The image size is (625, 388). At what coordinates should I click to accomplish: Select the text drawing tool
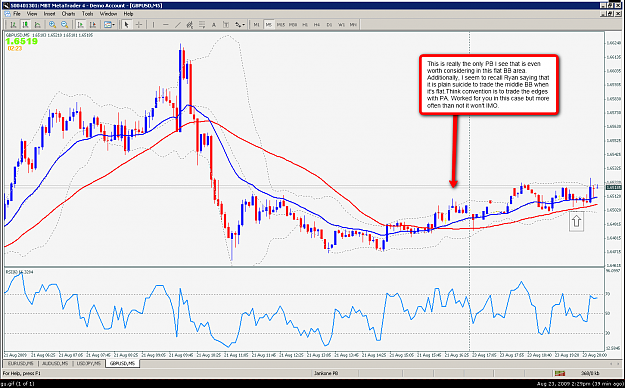point(214,25)
